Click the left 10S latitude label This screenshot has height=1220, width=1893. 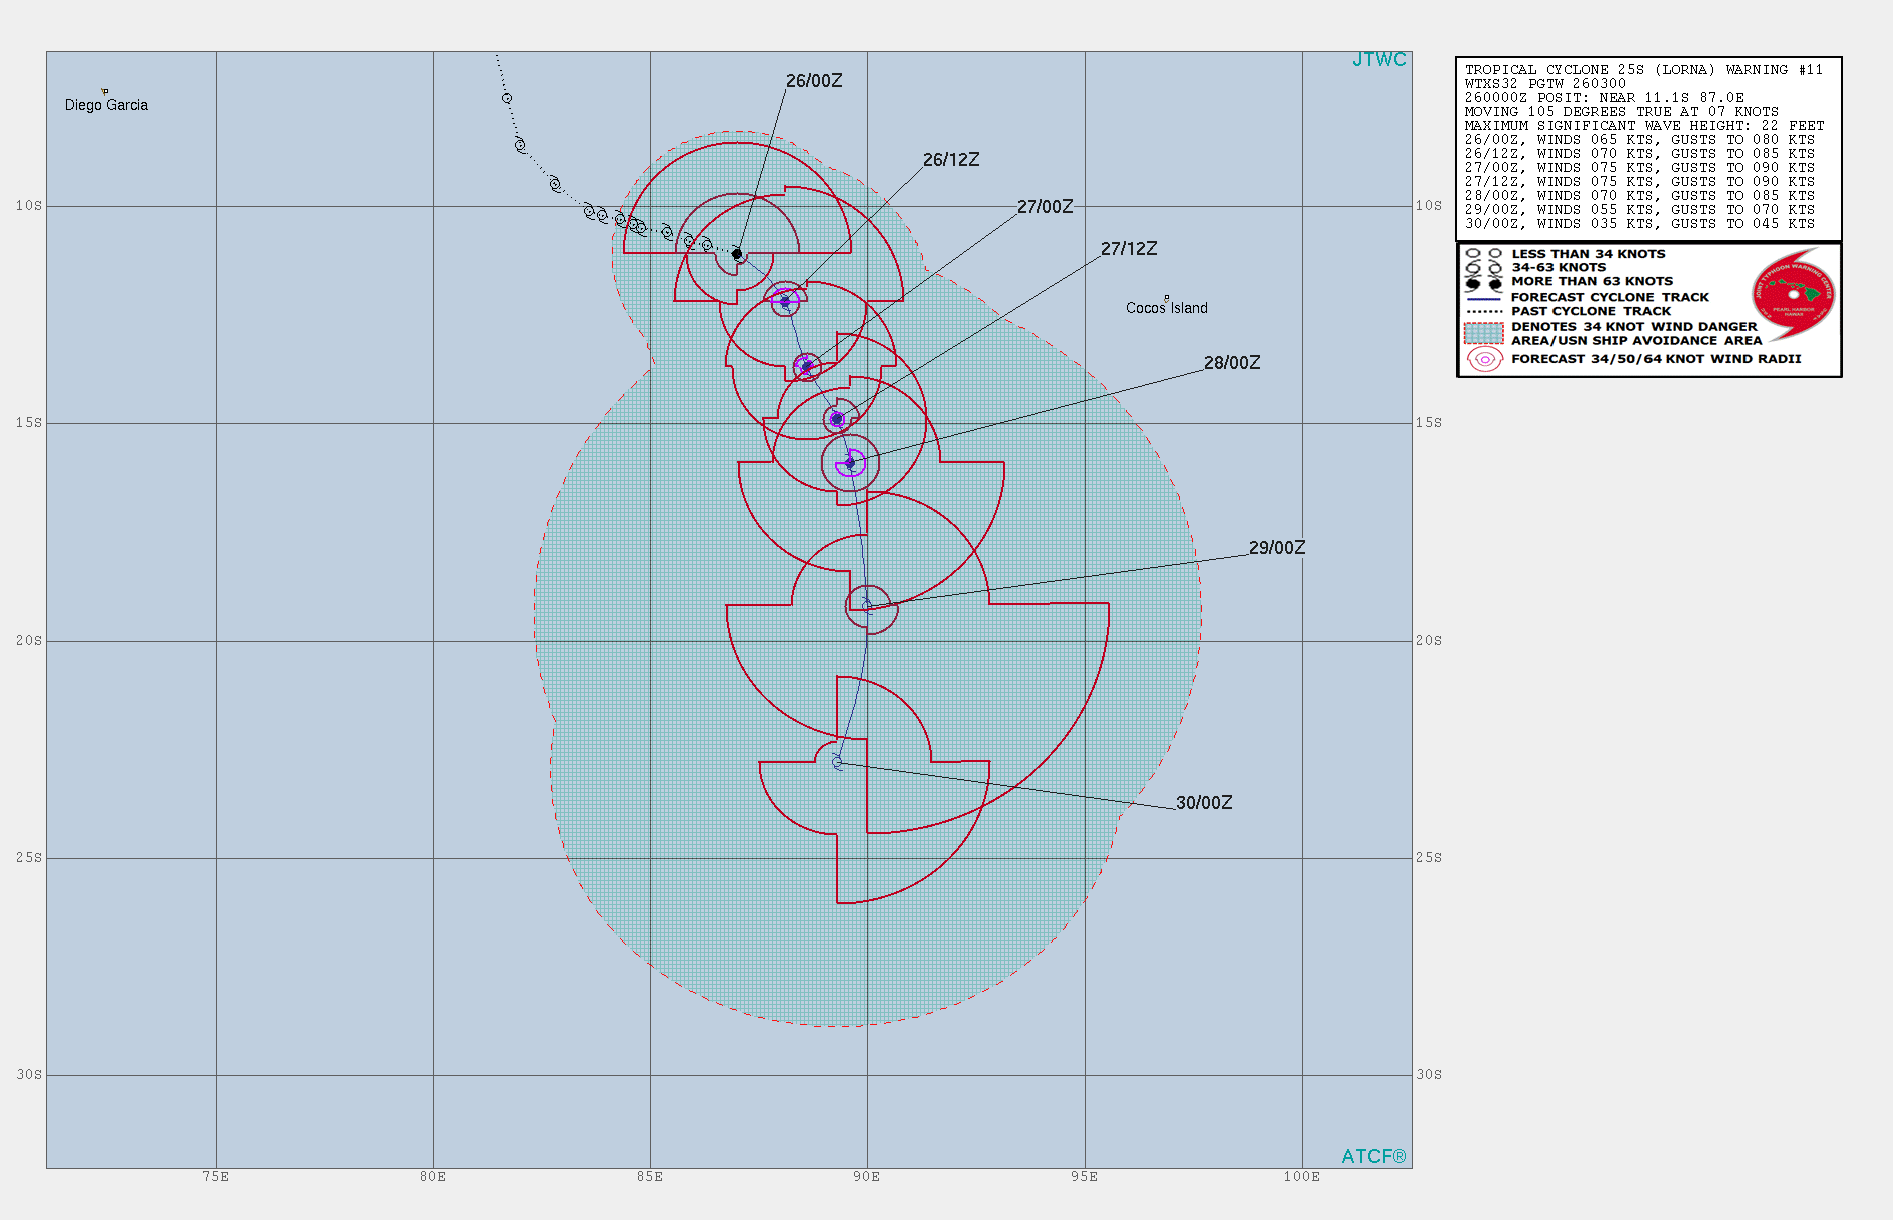click(29, 206)
